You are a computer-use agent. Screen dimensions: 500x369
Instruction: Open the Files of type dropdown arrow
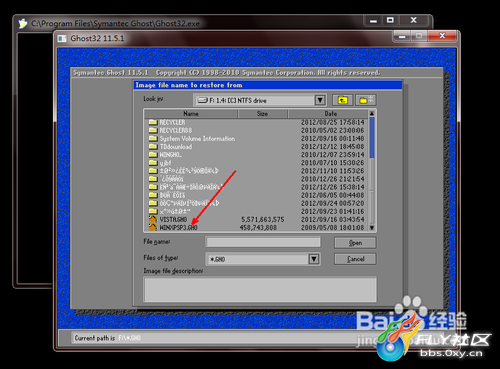click(x=313, y=259)
